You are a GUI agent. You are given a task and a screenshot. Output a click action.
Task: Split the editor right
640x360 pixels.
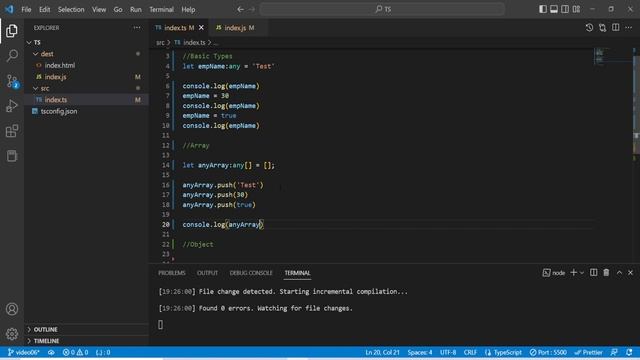click(616, 28)
